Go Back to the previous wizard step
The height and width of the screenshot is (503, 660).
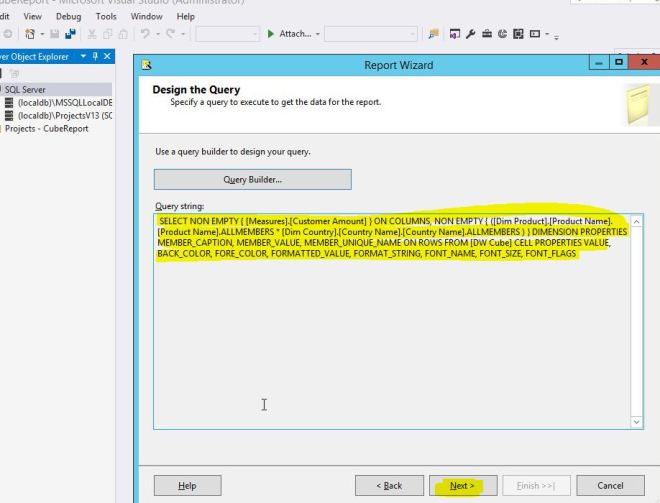(388, 486)
